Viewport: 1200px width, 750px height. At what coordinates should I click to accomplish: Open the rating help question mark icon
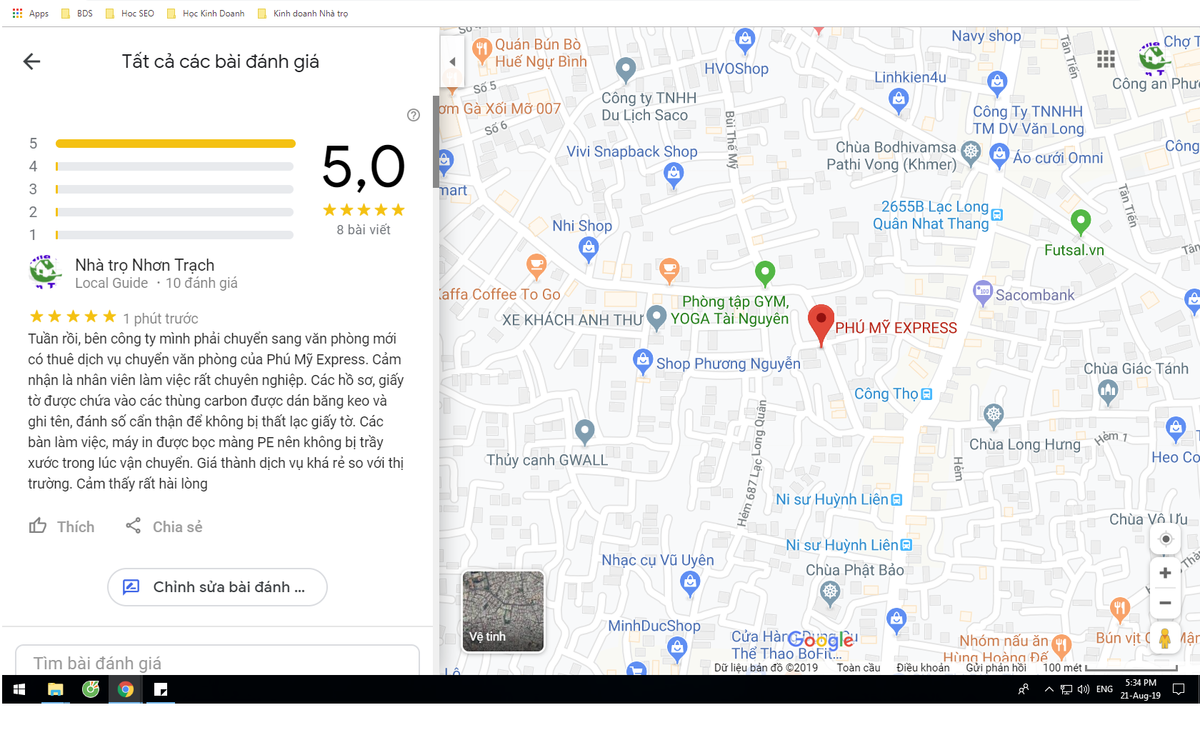pyautogui.click(x=414, y=115)
